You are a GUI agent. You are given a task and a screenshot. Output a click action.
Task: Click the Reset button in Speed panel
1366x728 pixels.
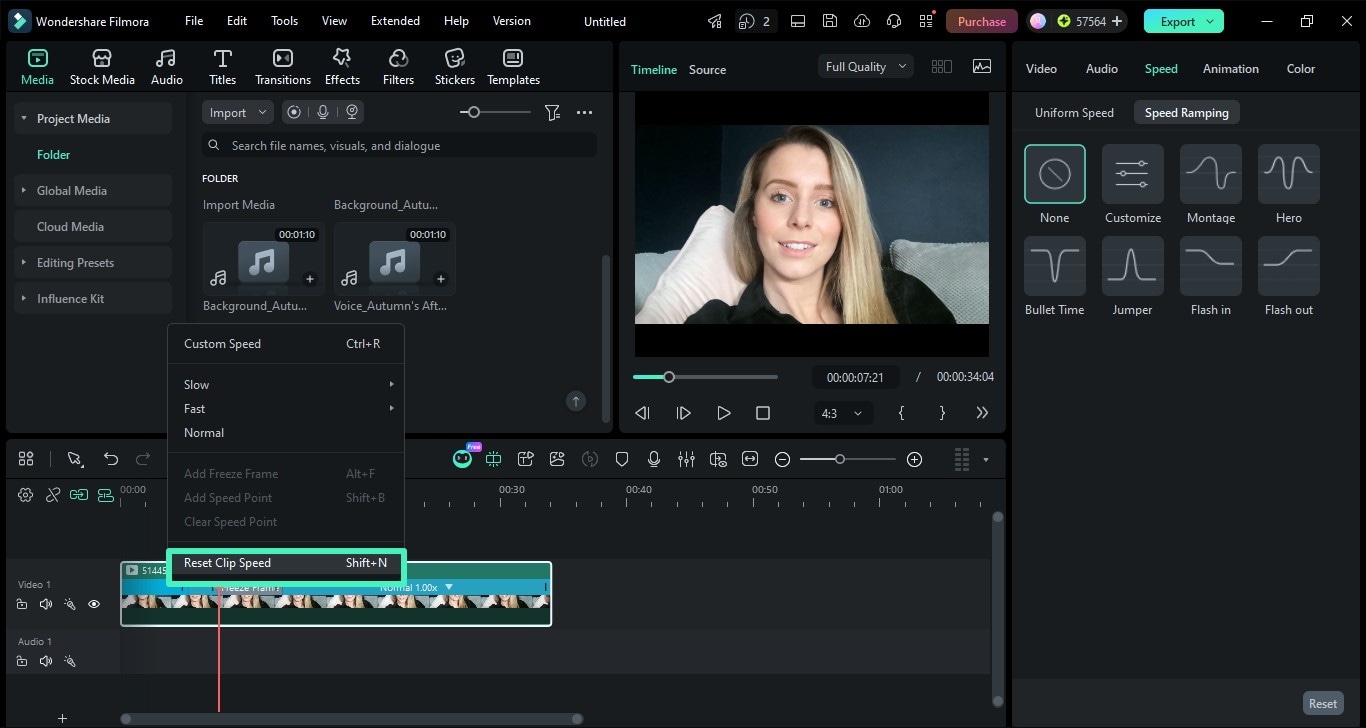1322,703
